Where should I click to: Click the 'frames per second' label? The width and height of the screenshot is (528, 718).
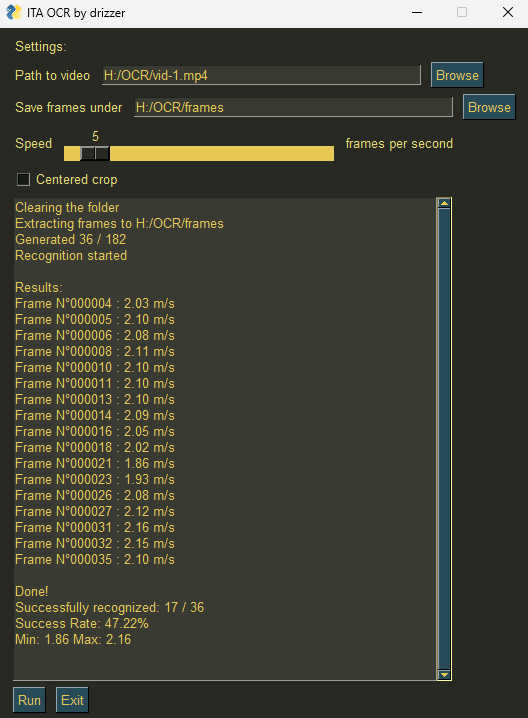pos(399,144)
